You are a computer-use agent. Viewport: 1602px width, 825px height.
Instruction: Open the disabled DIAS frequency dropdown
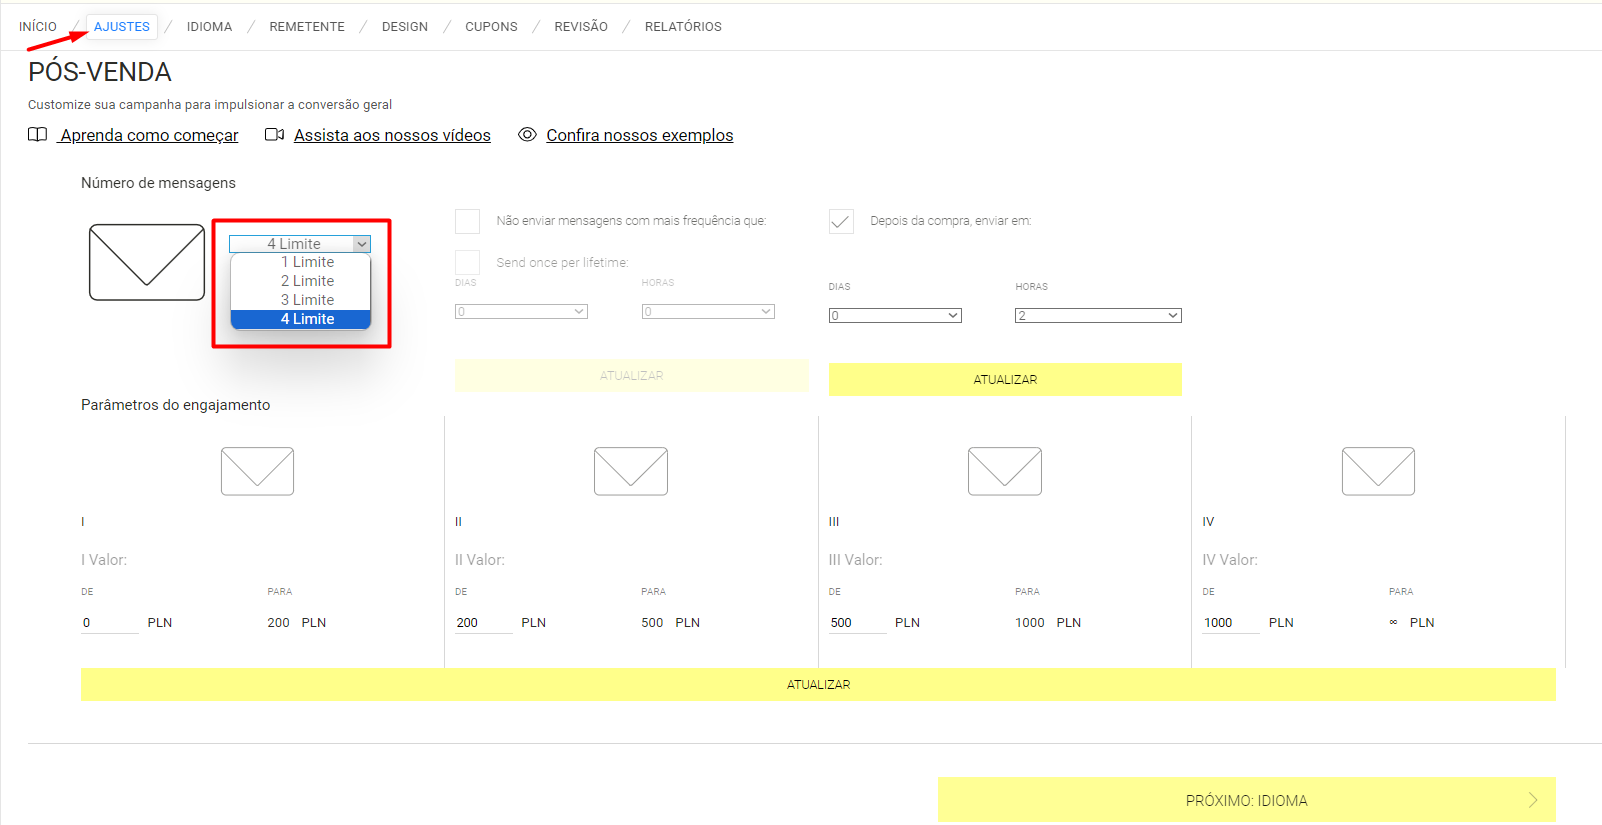[521, 312]
